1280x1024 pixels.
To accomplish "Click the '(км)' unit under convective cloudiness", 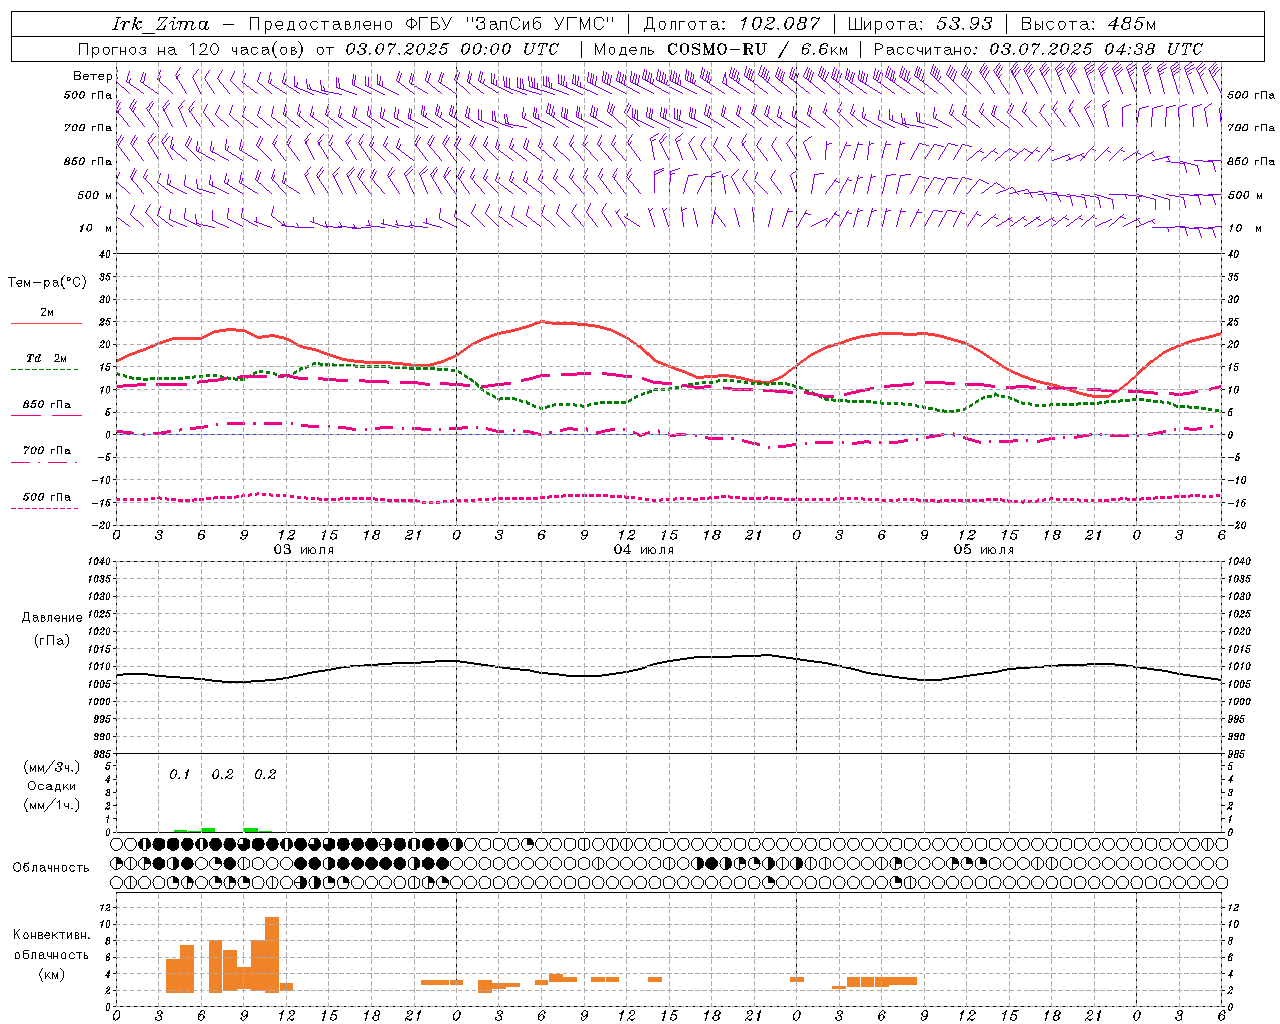I will coord(51,974).
